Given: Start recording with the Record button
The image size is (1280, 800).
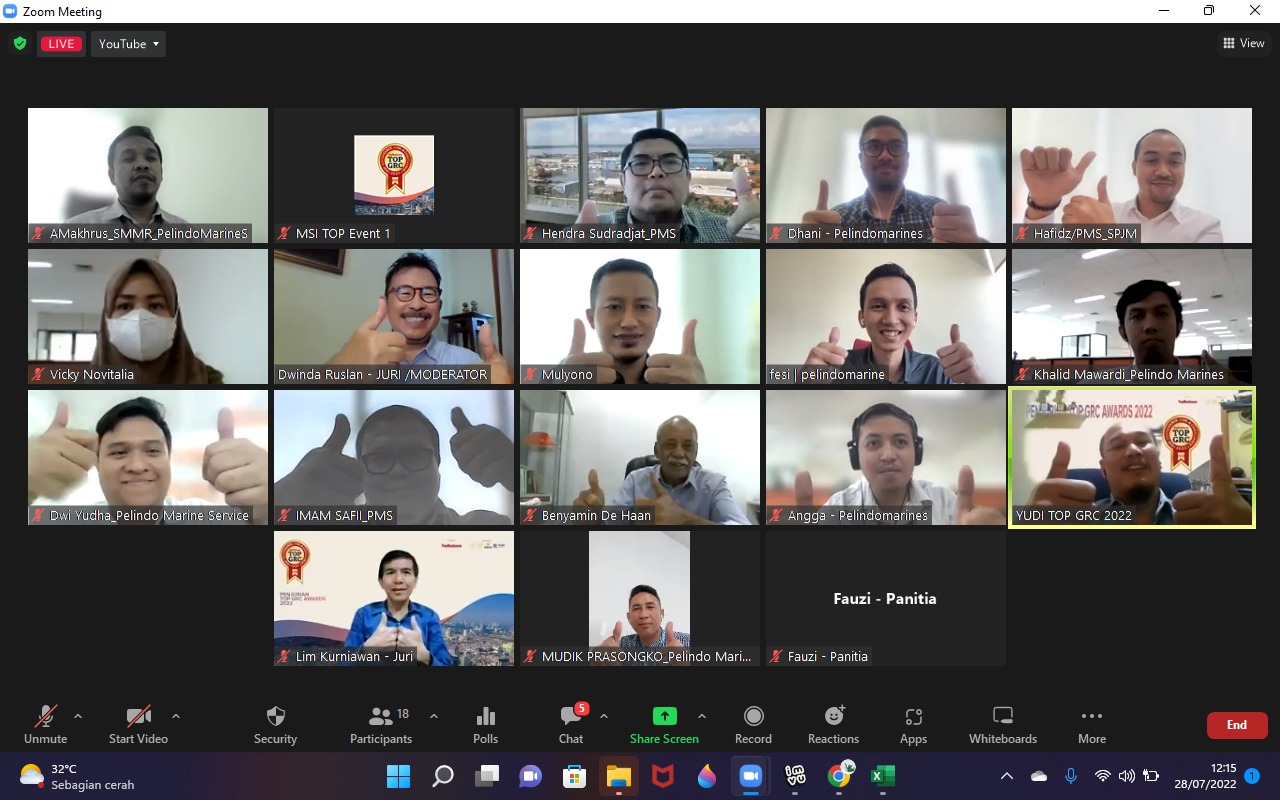Looking at the screenshot, I should (x=753, y=725).
